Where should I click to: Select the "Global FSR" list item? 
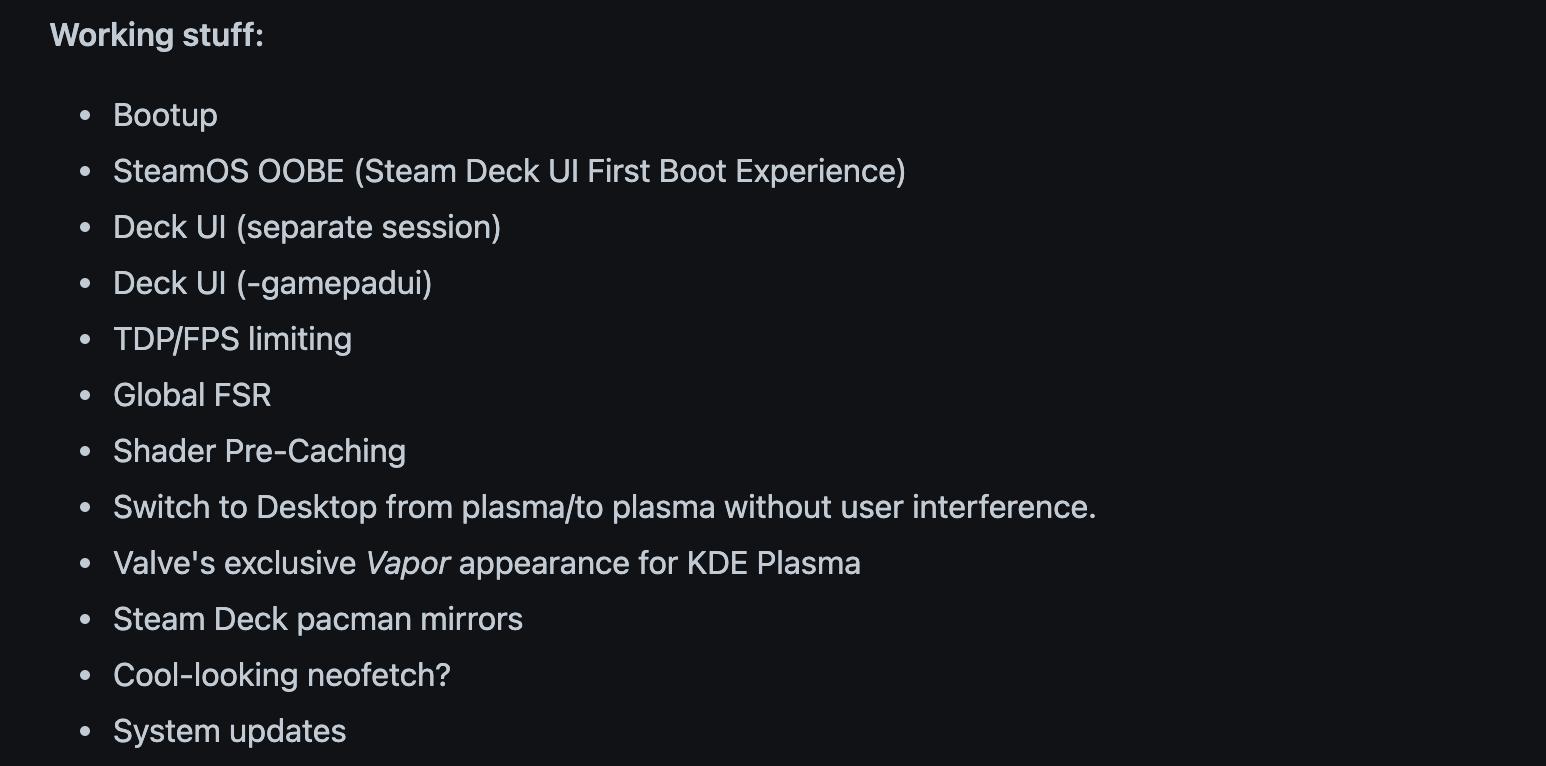point(192,395)
